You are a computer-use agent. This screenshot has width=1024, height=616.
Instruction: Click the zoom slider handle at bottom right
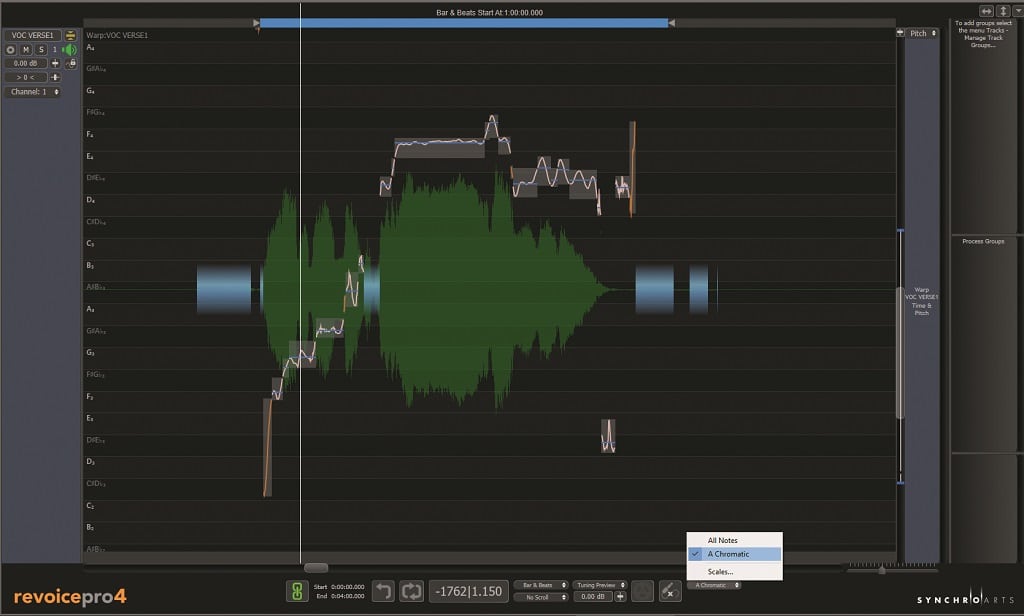(x=882, y=570)
